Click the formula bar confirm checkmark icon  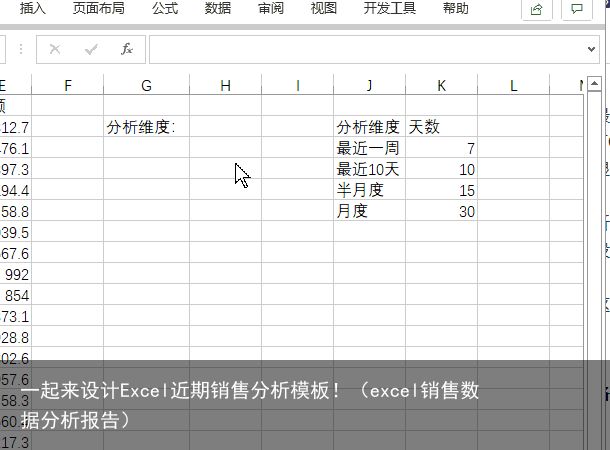[91, 49]
